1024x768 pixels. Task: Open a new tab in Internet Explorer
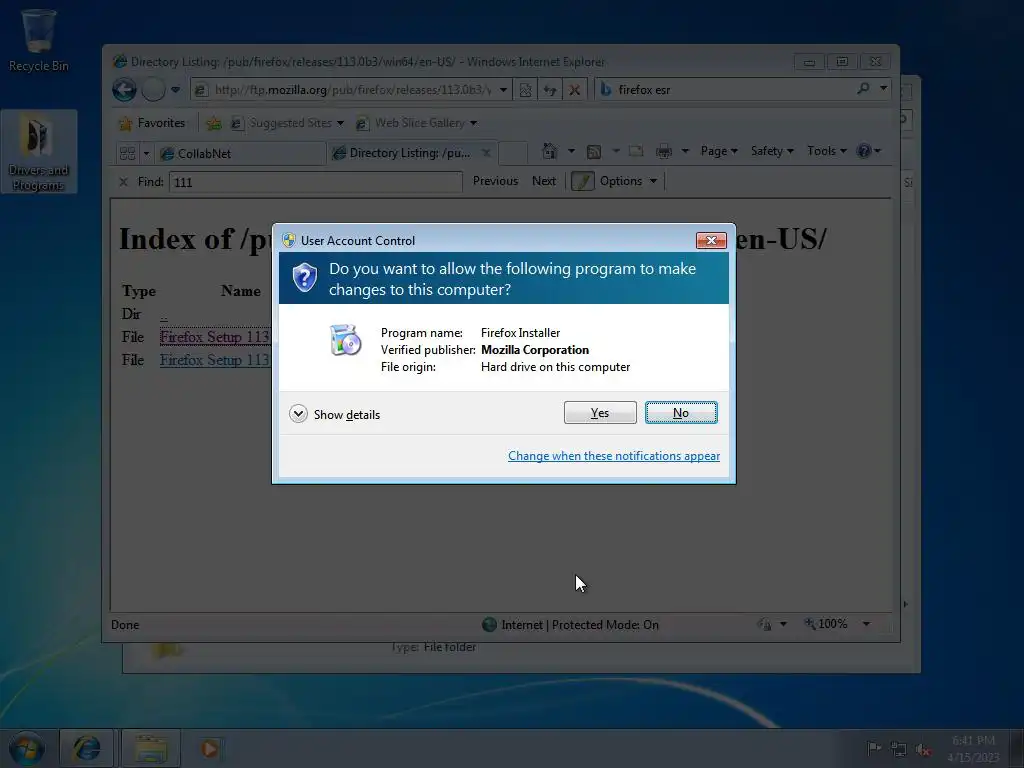tap(513, 153)
